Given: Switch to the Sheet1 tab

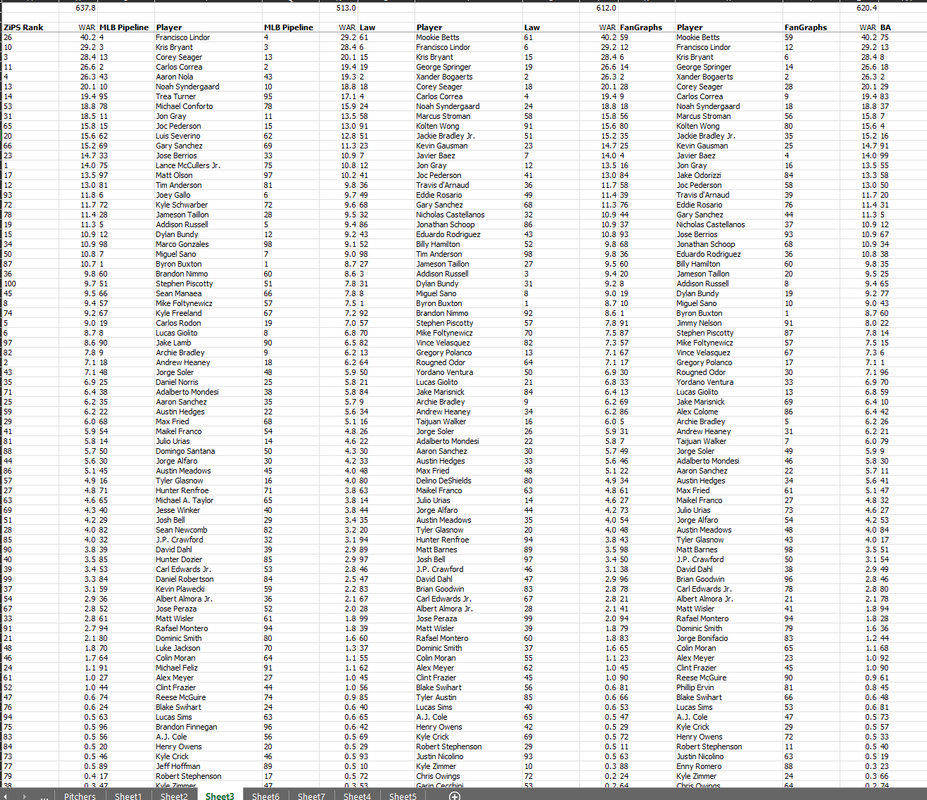Looking at the screenshot, I should tap(128, 796).
